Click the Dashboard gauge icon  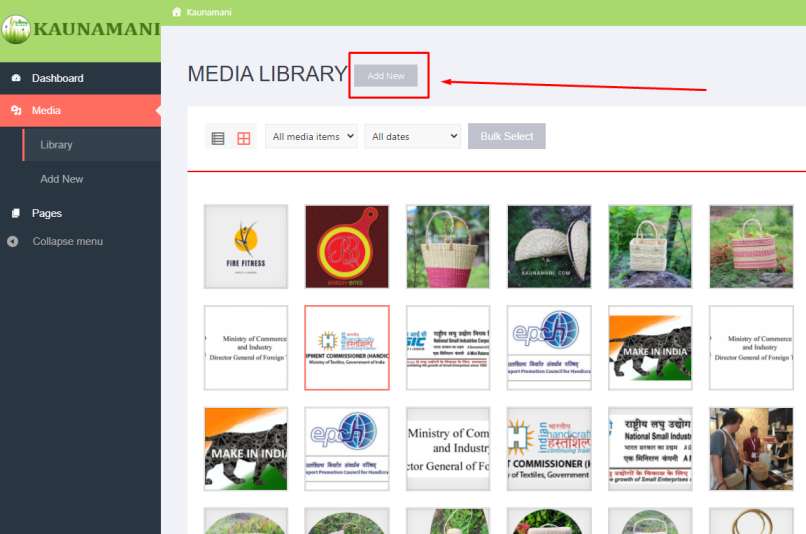point(16,78)
